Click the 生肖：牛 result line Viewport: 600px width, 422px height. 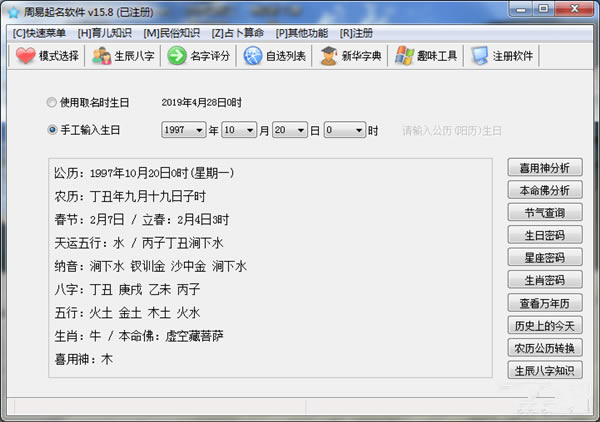coord(139,336)
